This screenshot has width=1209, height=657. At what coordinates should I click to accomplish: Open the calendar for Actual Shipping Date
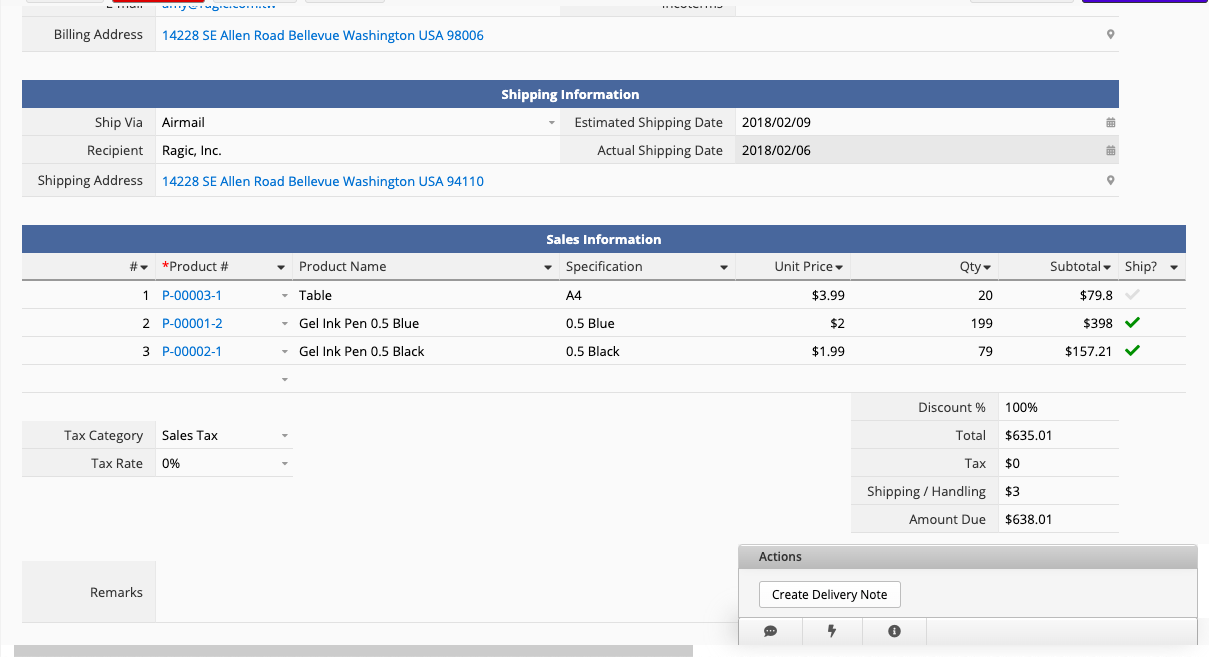coord(1110,151)
